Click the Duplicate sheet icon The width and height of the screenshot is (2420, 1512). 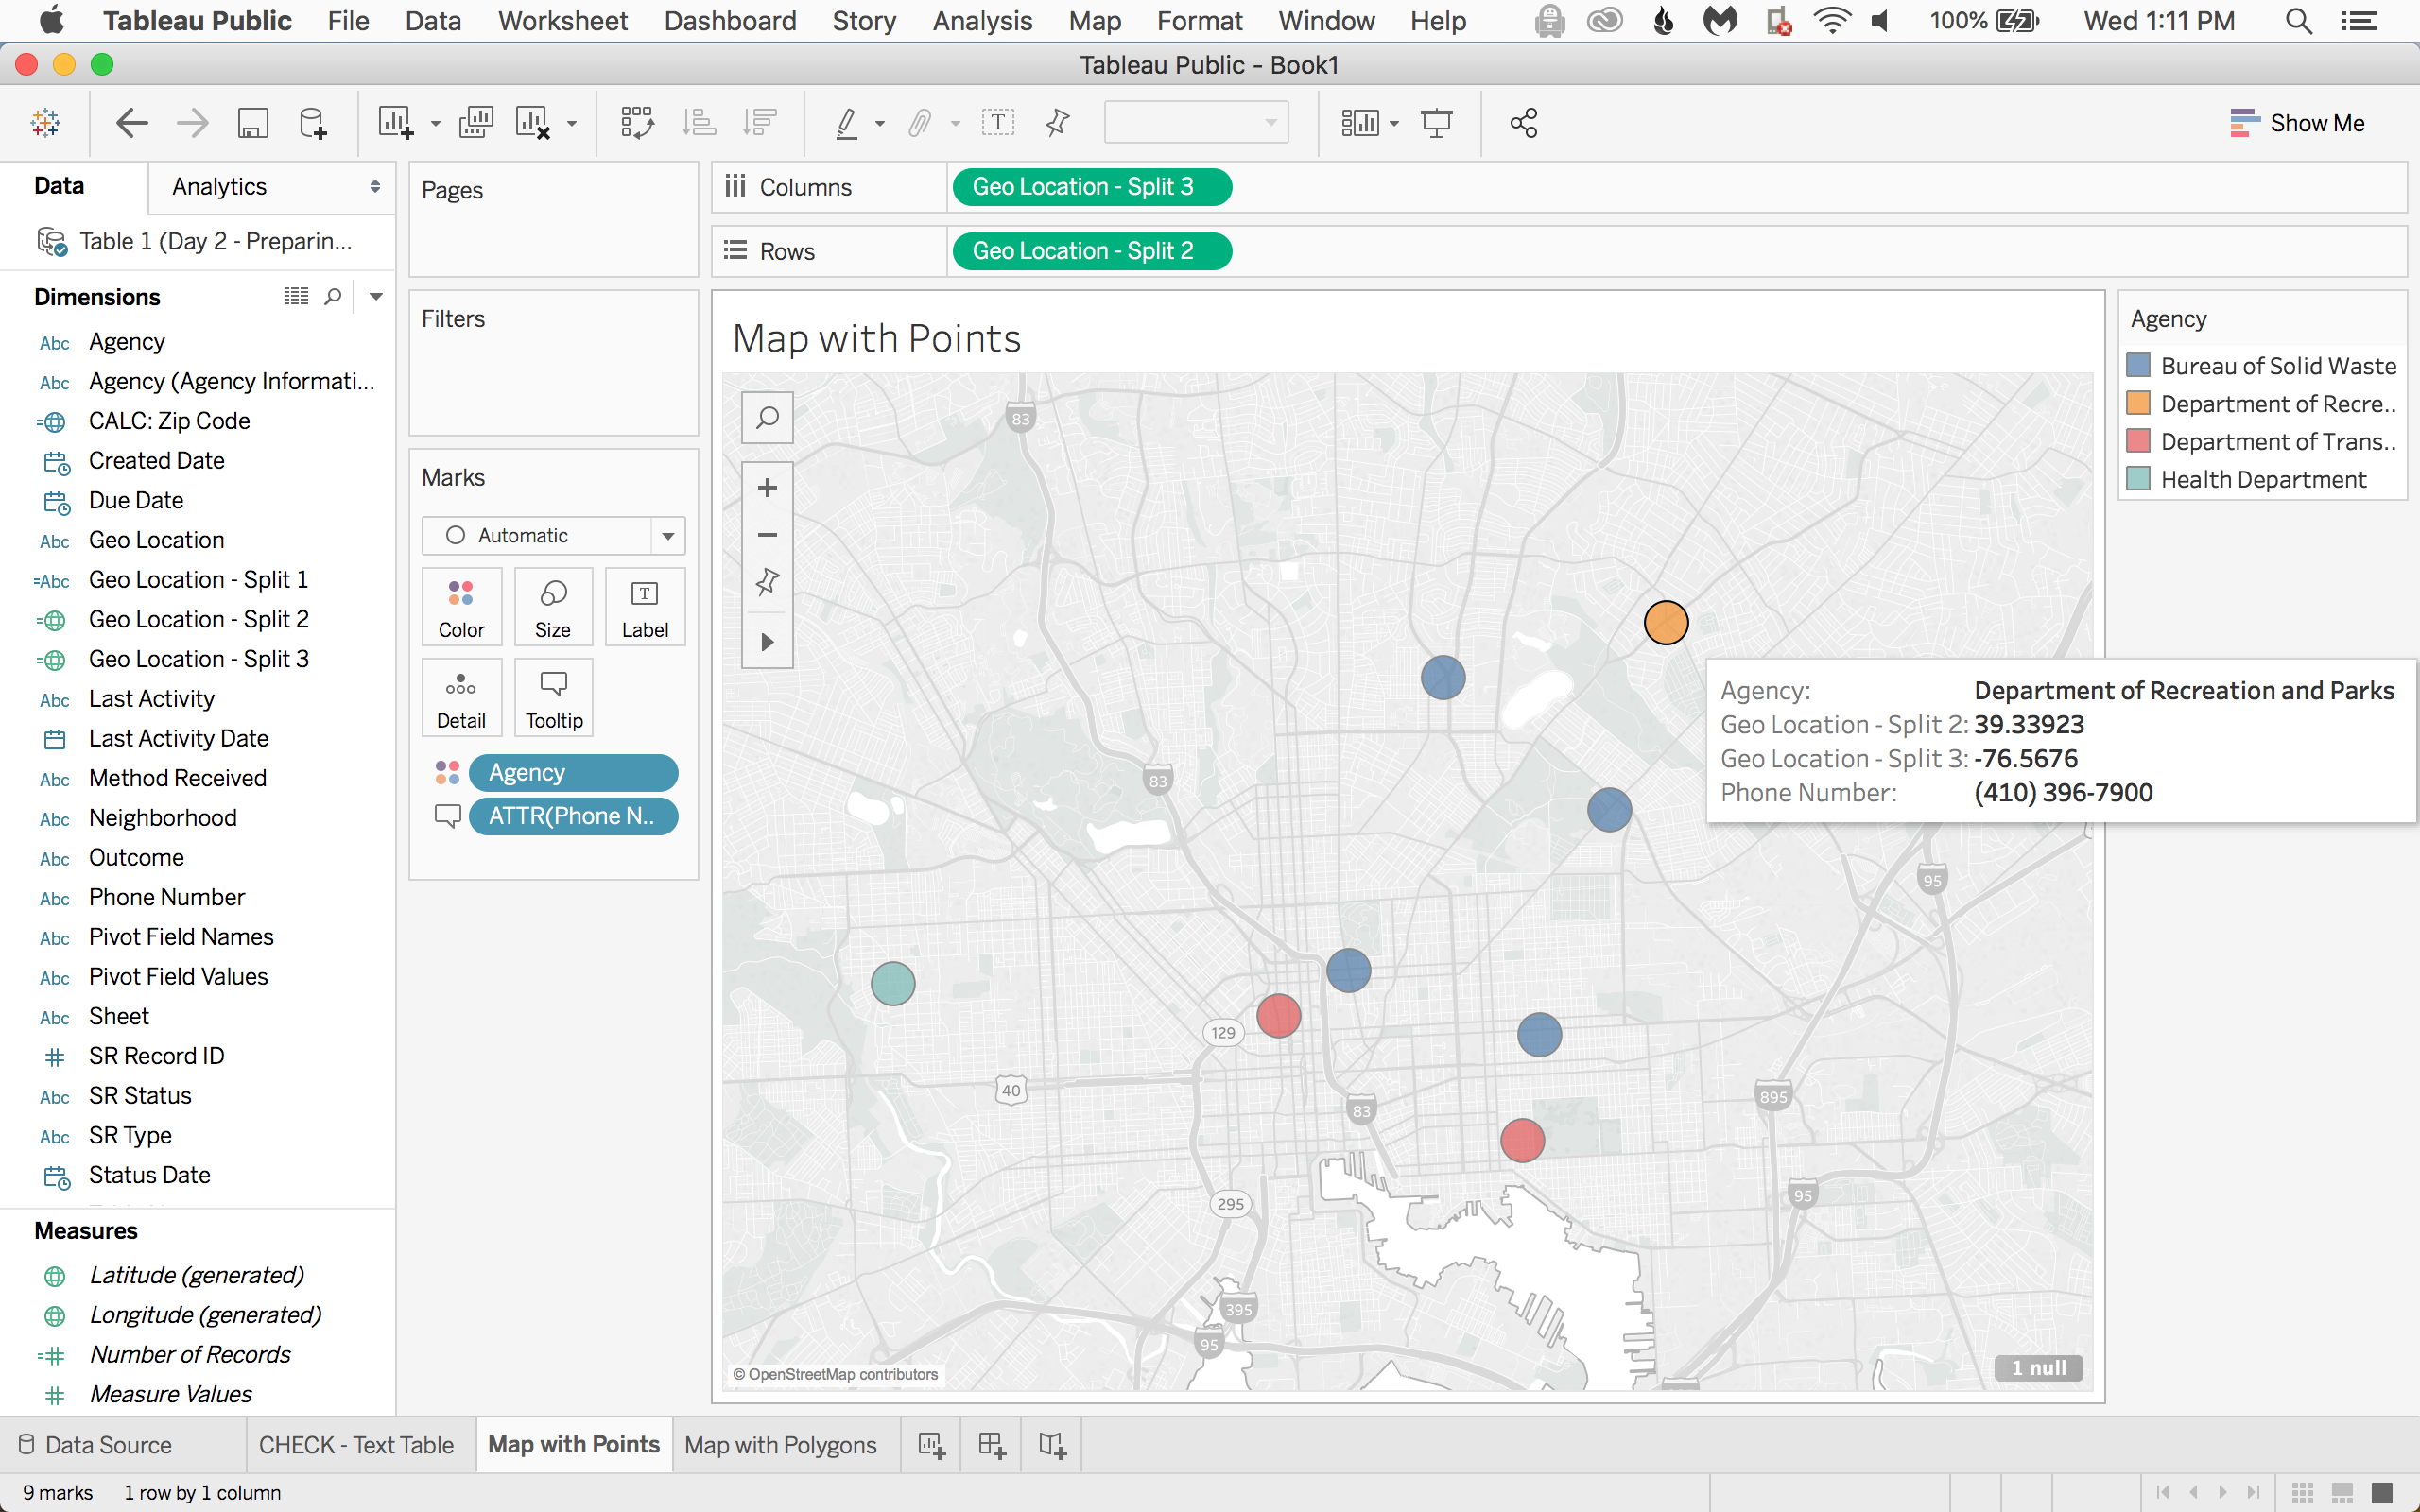click(x=476, y=123)
